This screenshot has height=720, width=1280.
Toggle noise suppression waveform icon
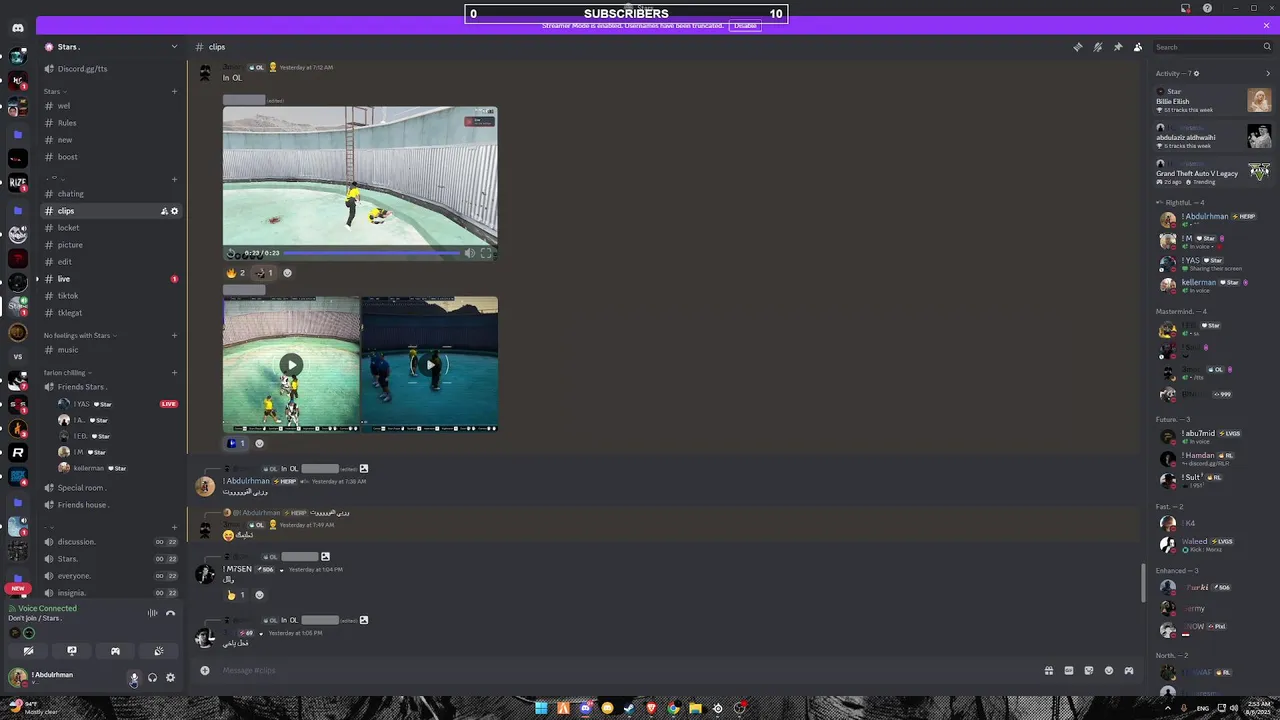click(x=152, y=613)
